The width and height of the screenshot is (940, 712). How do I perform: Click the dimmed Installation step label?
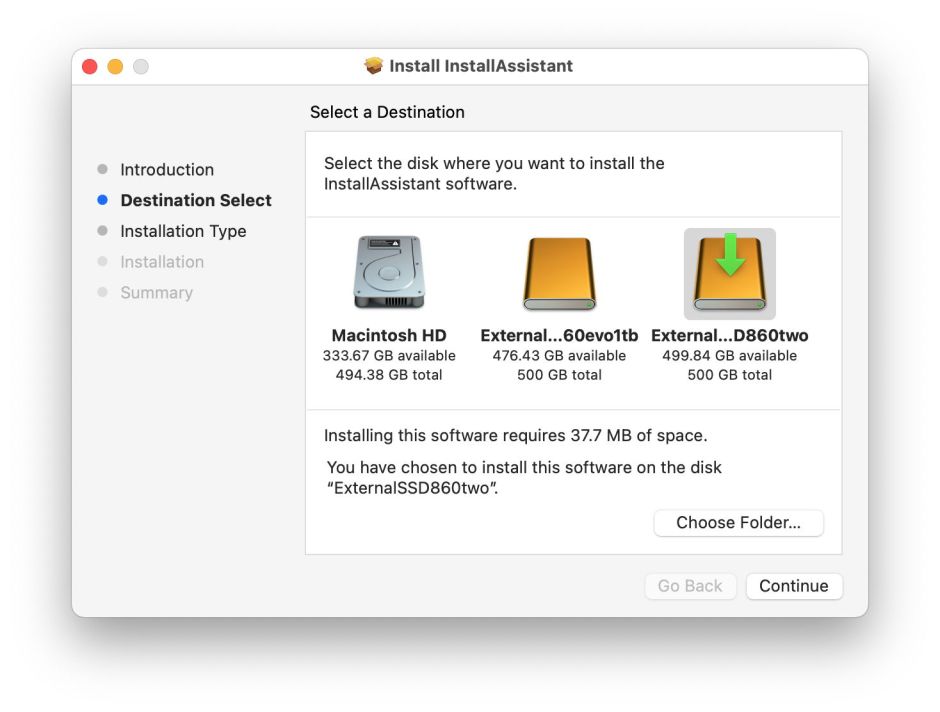point(162,262)
